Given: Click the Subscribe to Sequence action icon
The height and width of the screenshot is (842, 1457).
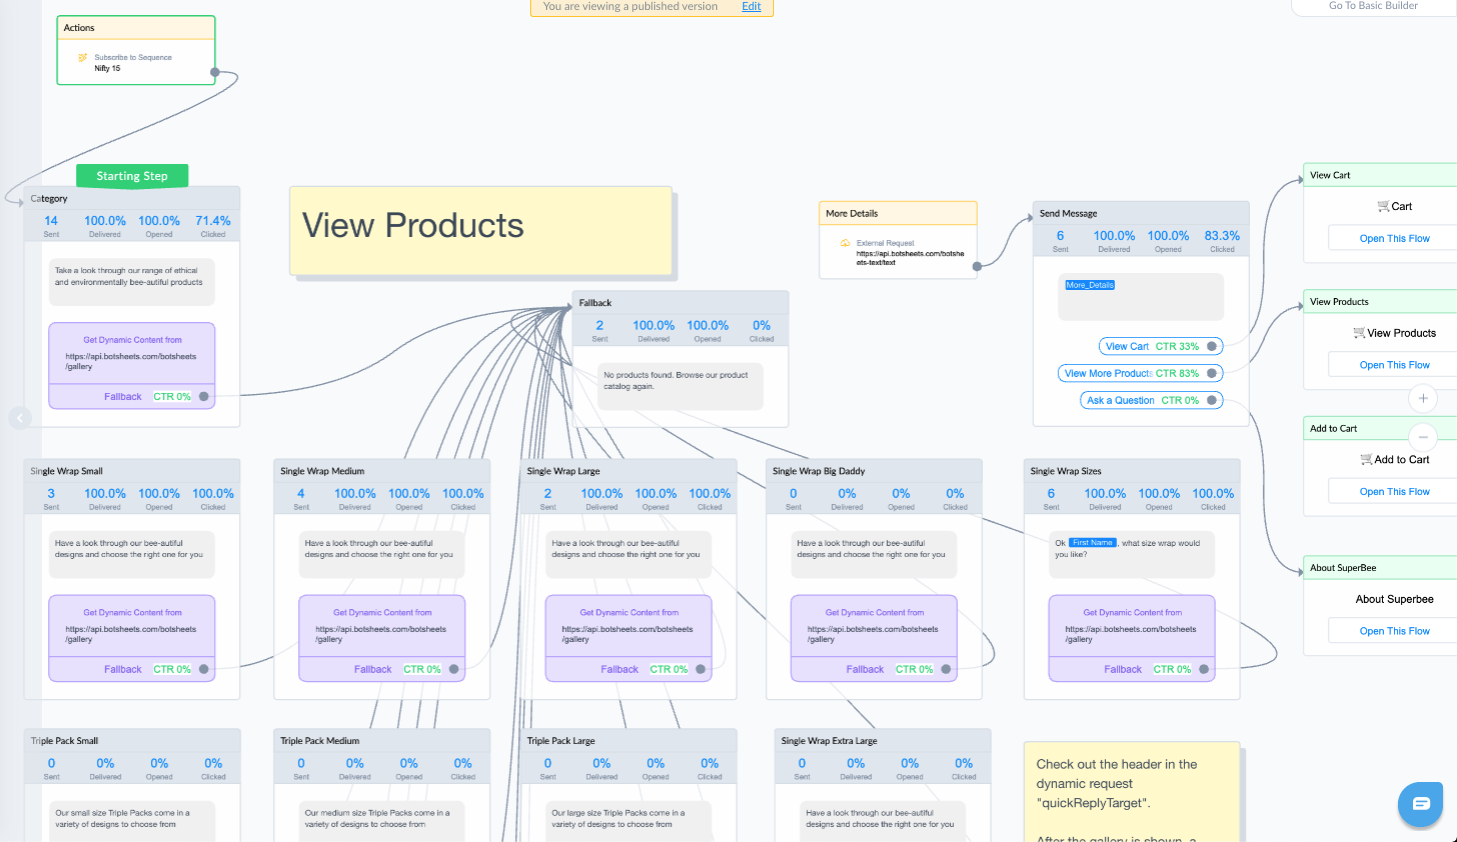Looking at the screenshot, I should [x=83, y=57].
